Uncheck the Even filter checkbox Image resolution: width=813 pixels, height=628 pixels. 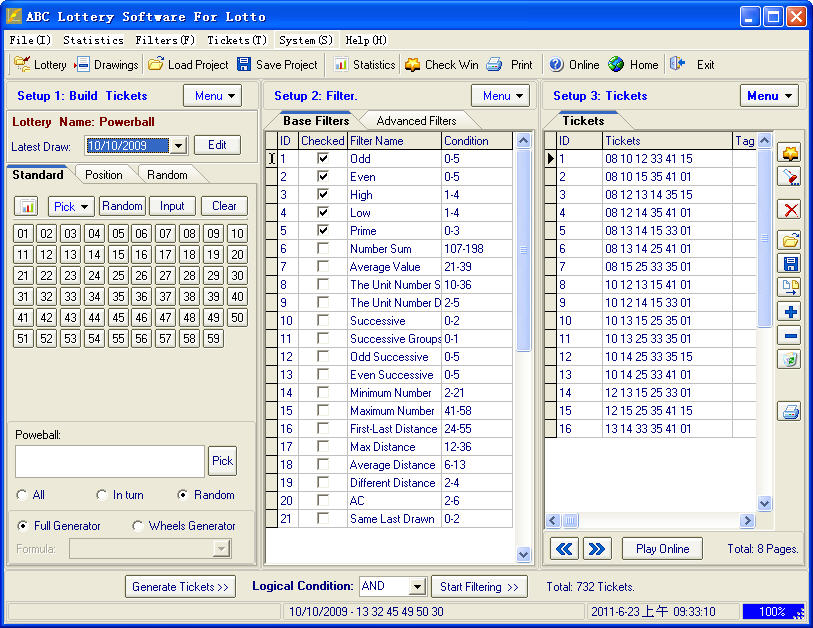323,176
